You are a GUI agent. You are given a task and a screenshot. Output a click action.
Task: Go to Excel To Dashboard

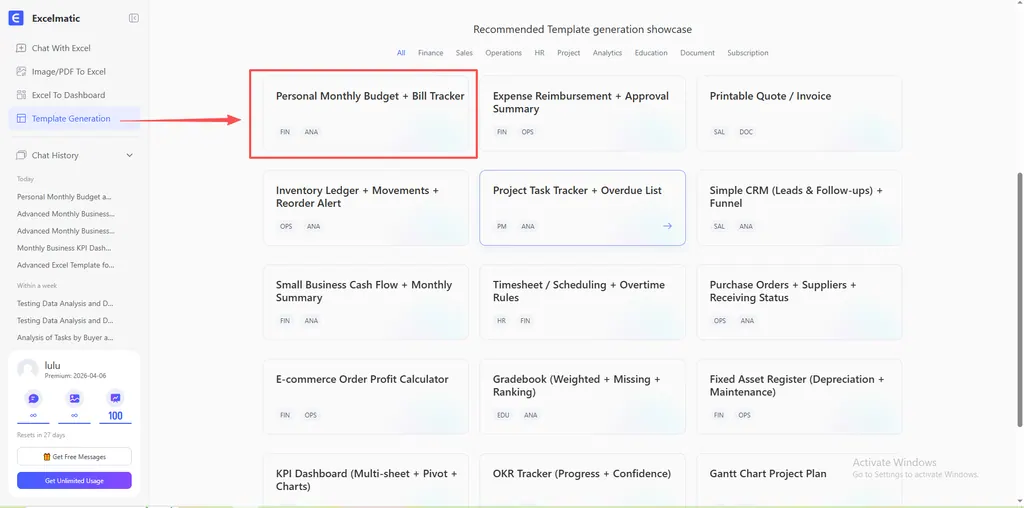point(68,95)
